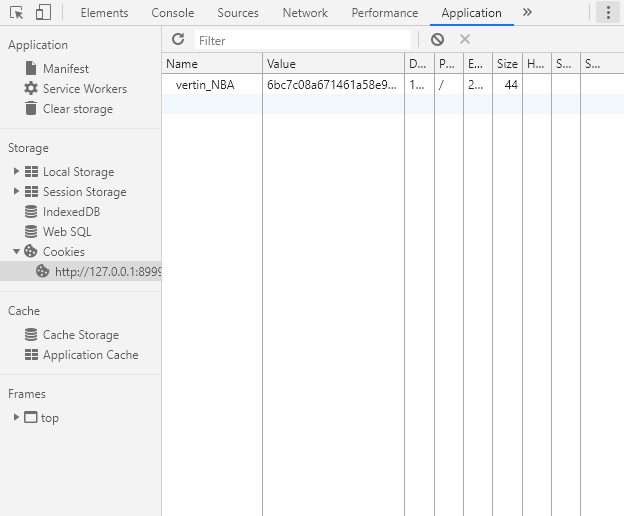
Task: Switch to the Console tab
Action: pyautogui.click(x=173, y=13)
